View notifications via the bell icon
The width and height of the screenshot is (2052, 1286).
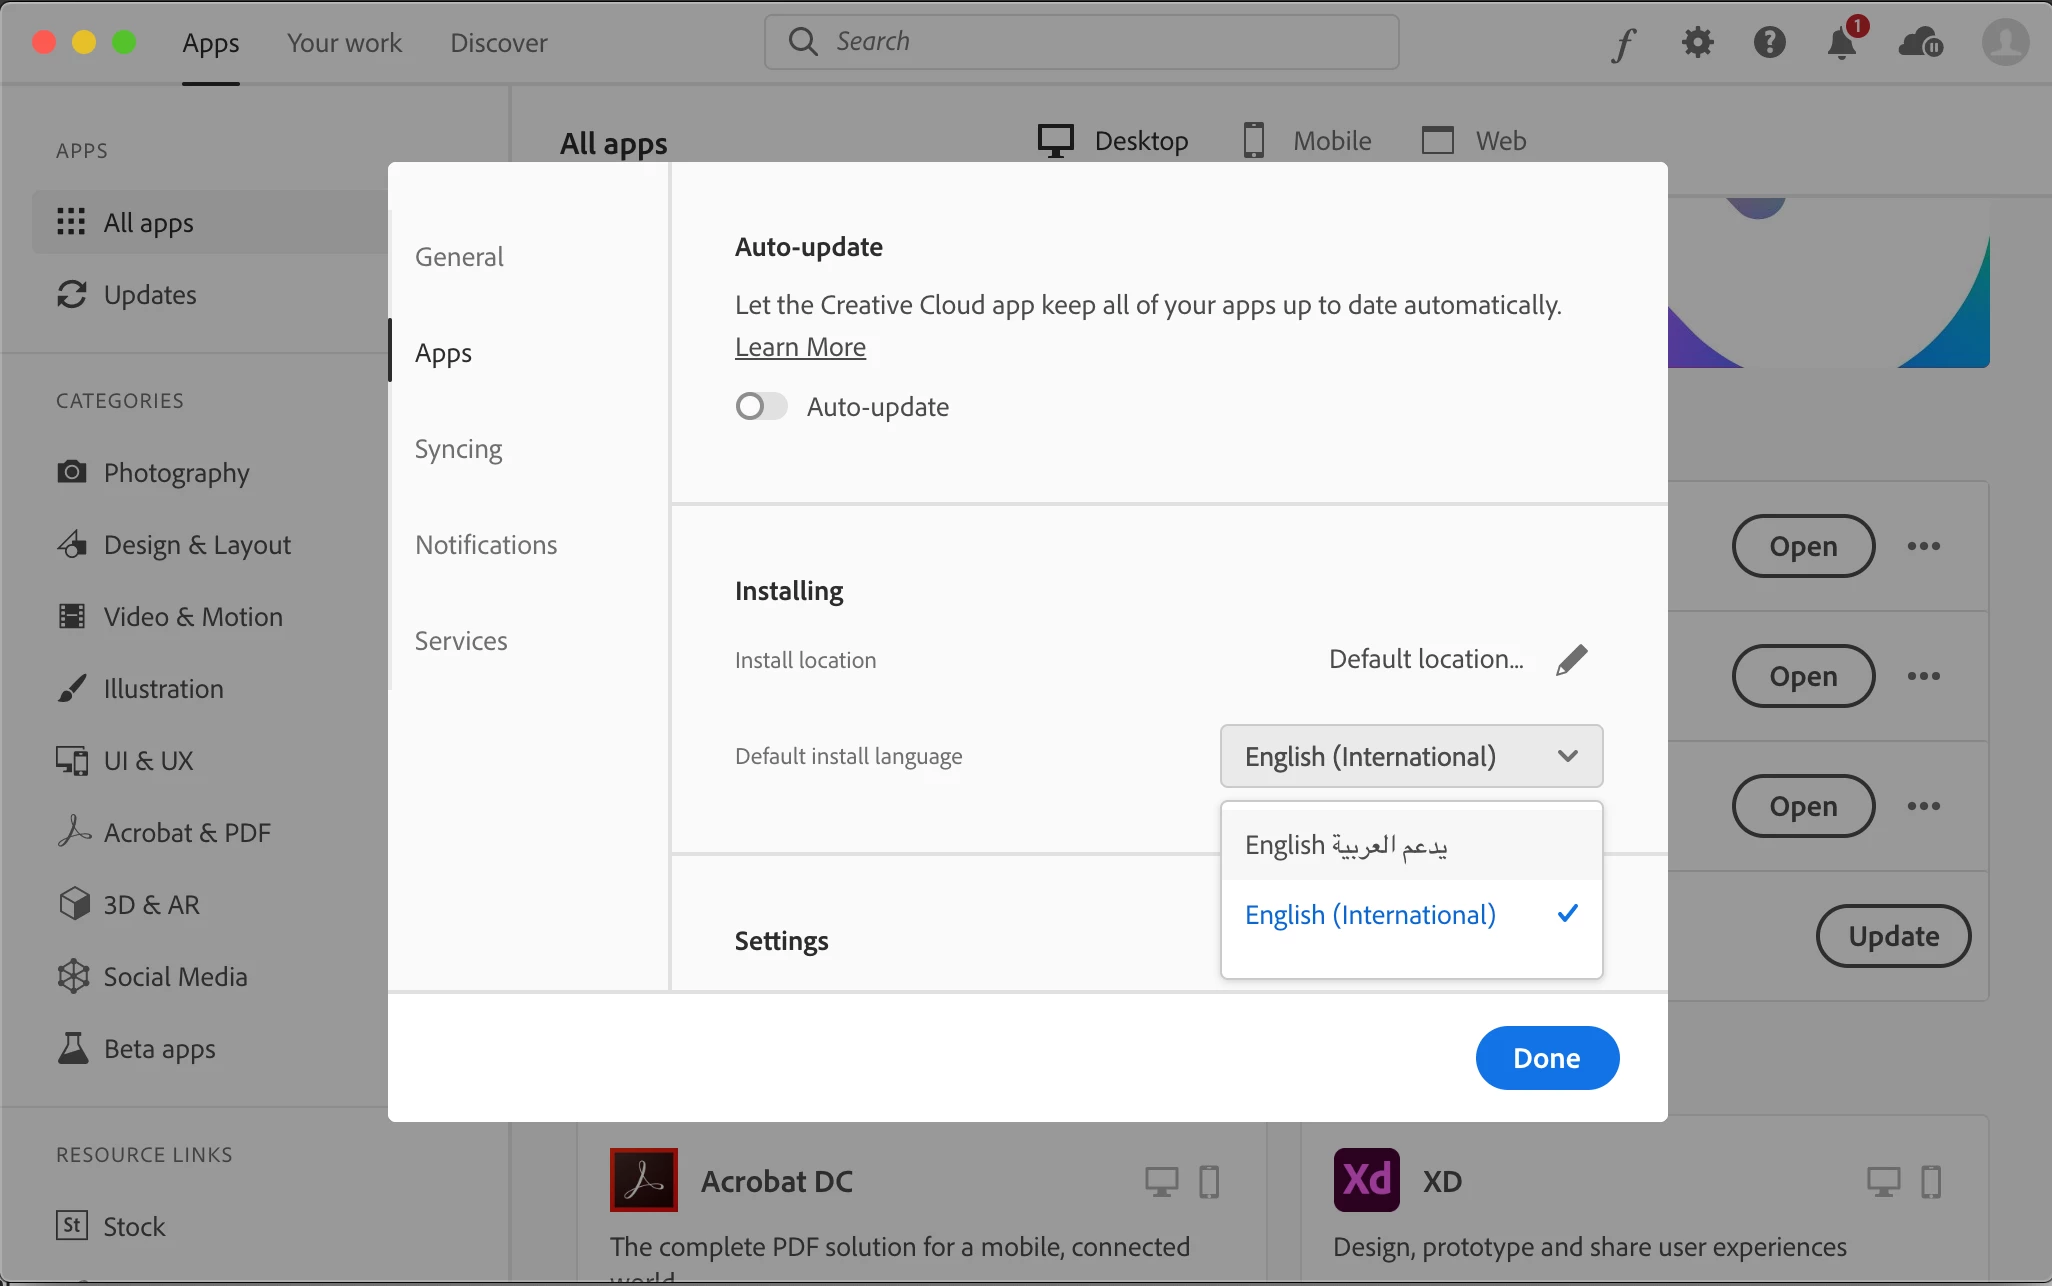click(x=1842, y=42)
